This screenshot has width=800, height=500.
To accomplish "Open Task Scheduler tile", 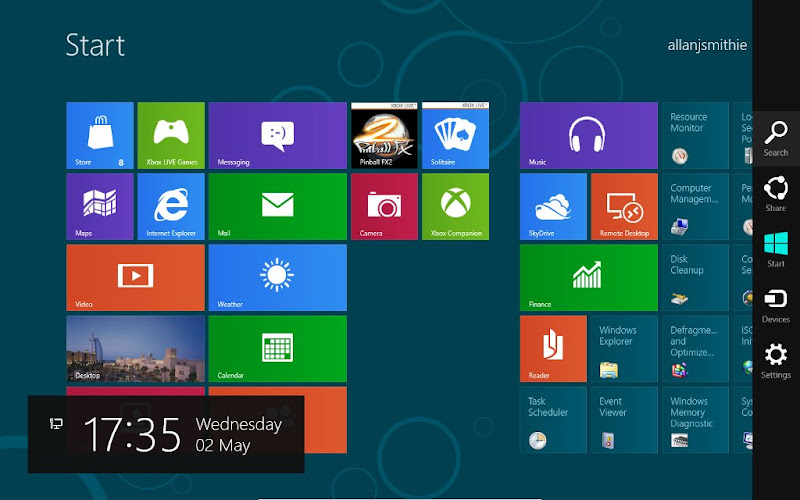I will [x=553, y=419].
